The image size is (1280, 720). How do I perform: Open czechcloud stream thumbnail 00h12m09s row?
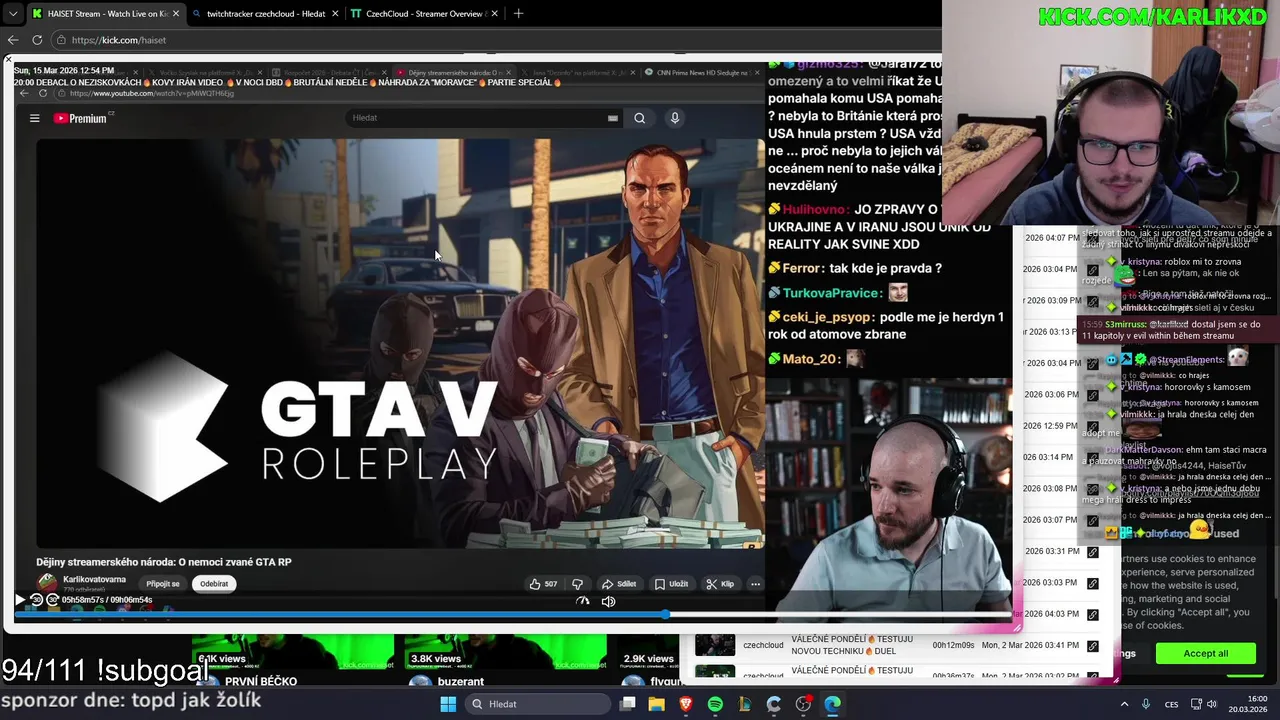point(715,645)
